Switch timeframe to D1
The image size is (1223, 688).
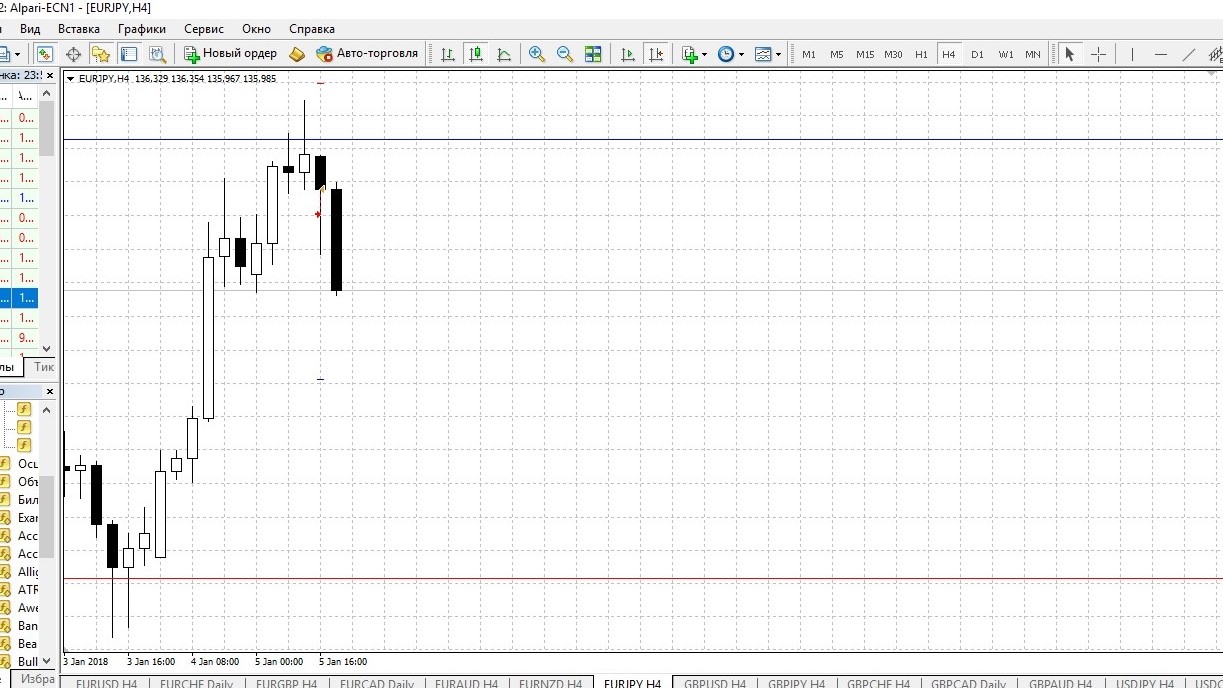pyautogui.click(x=977, y=54)
